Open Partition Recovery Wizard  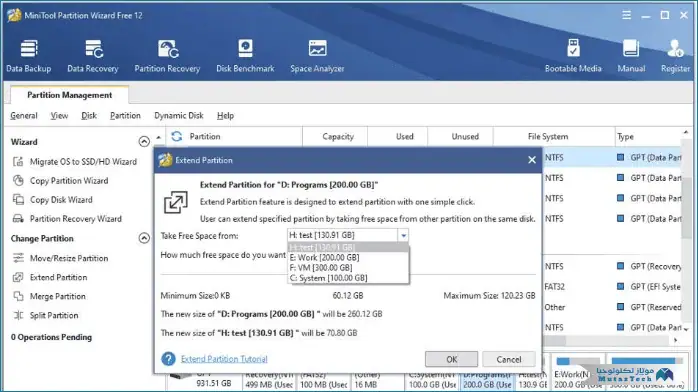tap(67, 219)
